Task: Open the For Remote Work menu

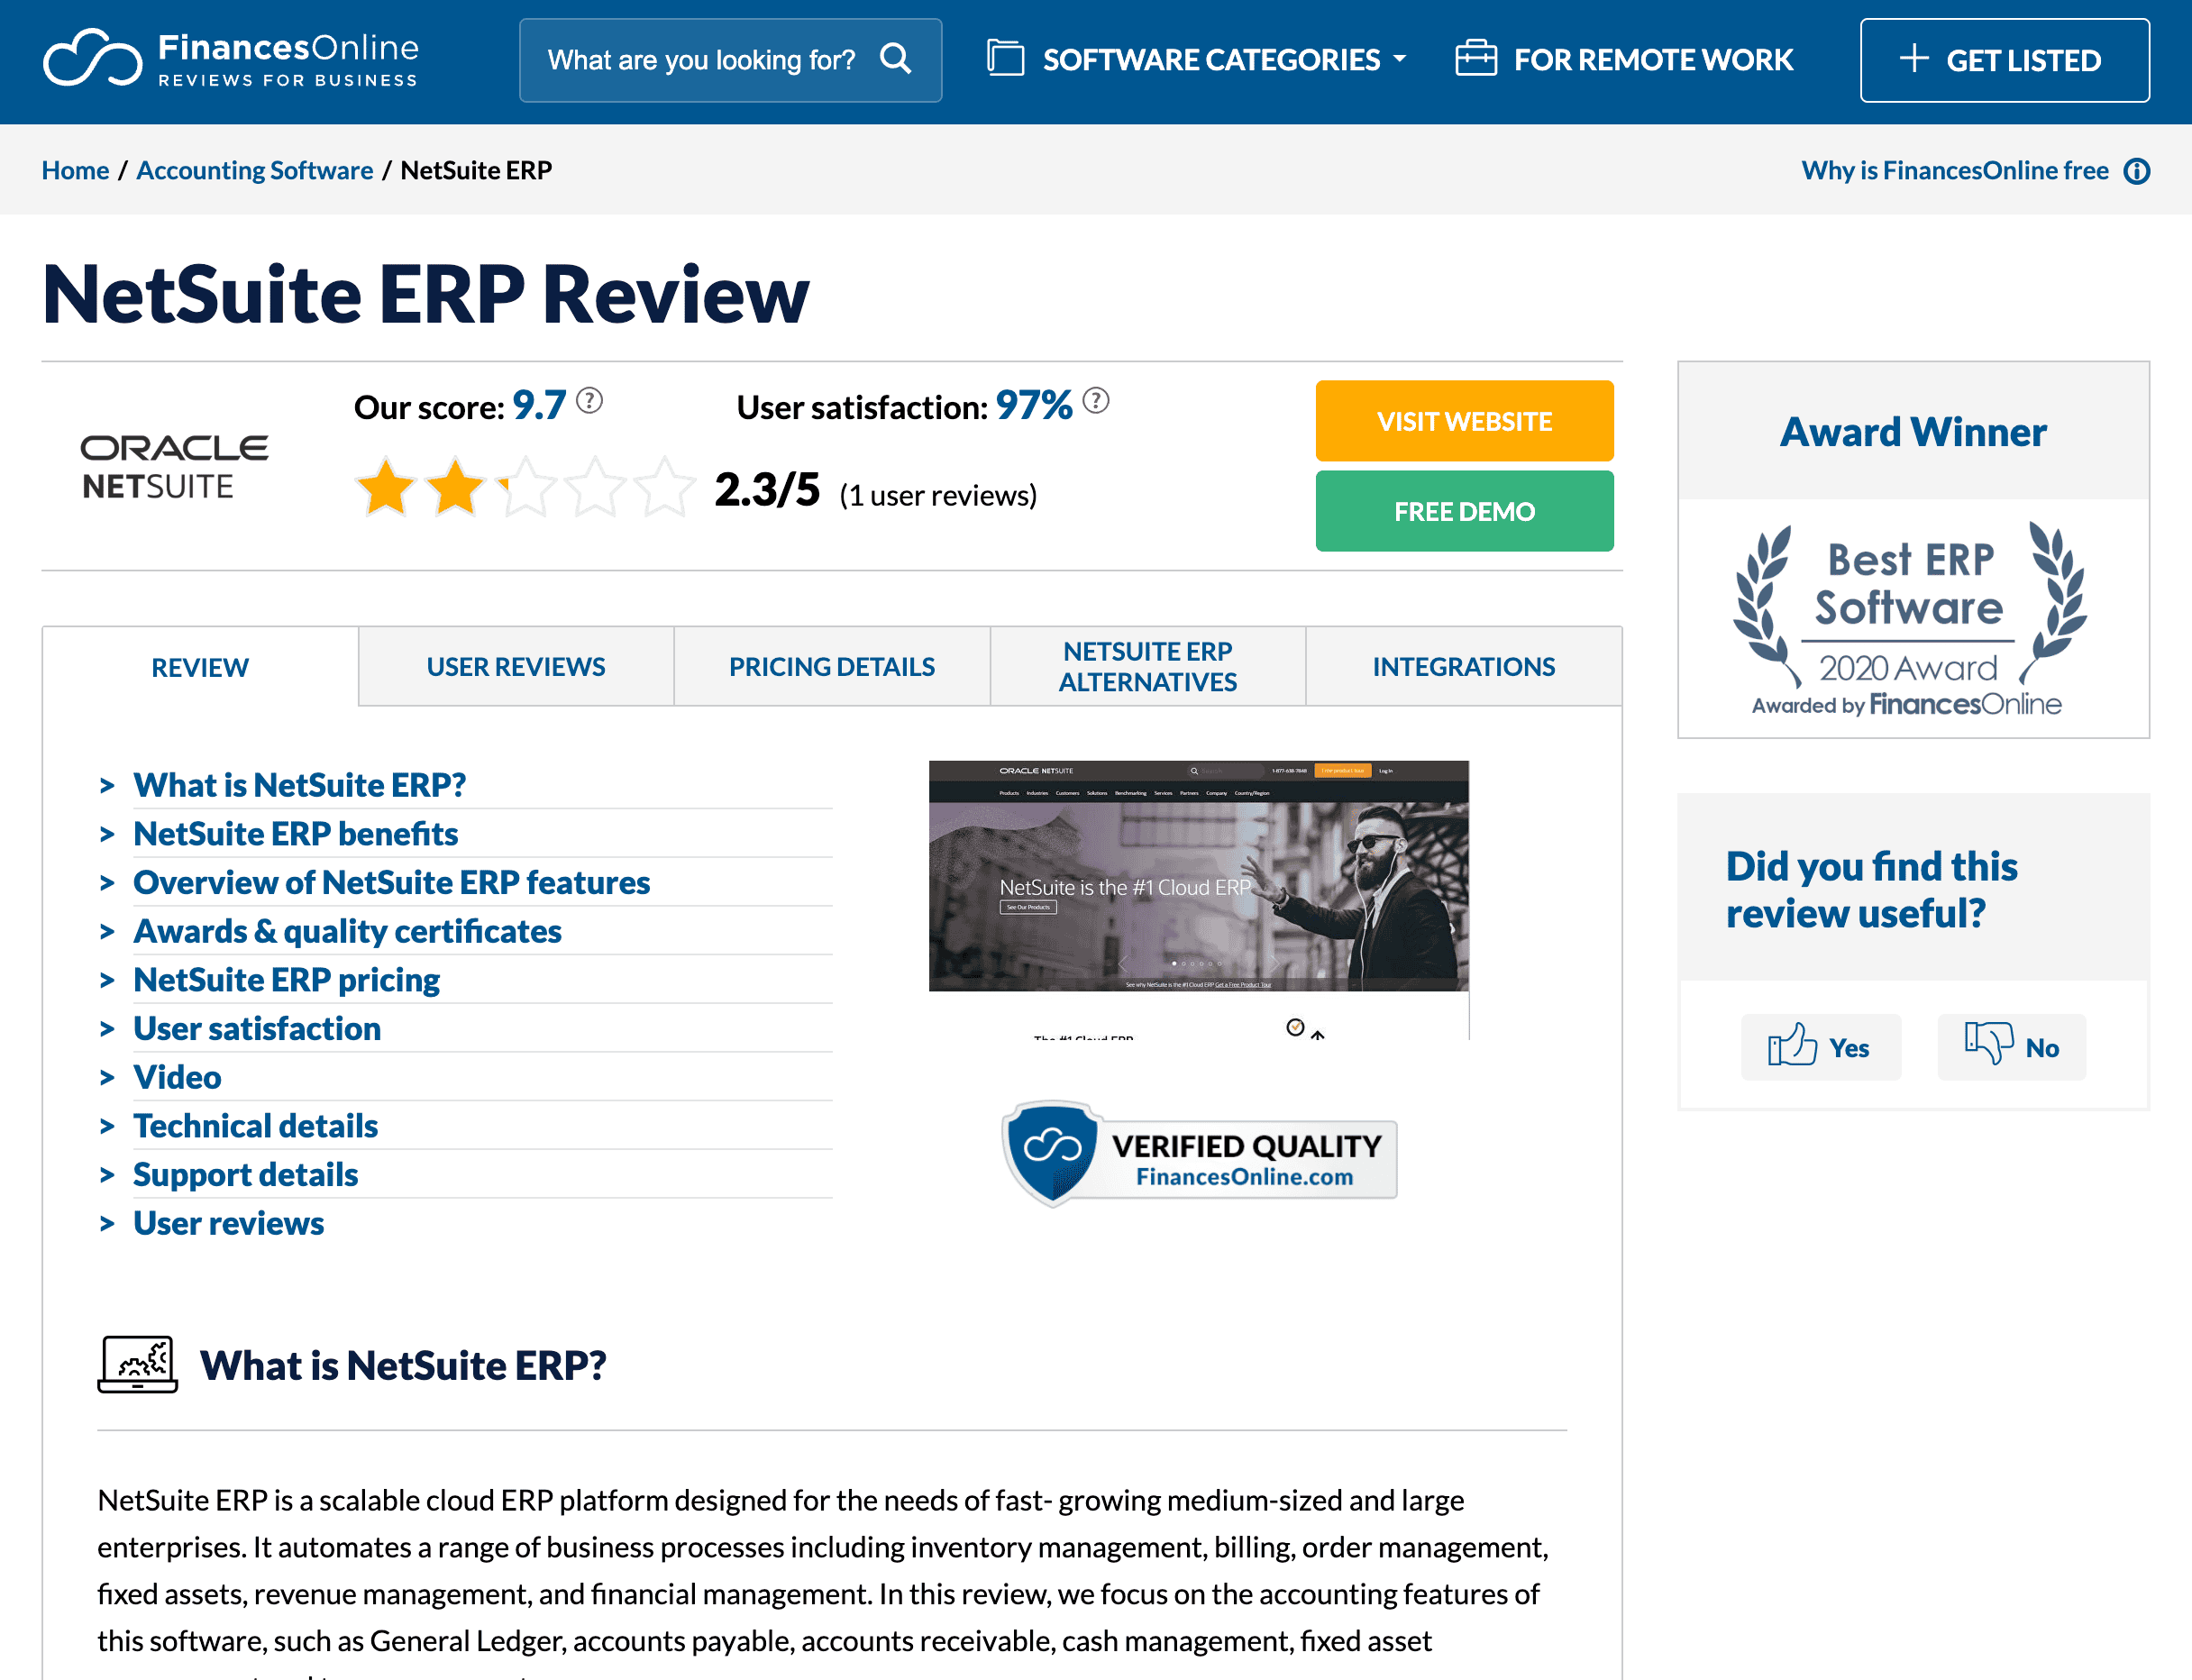Action: (x=1624, y=59)
